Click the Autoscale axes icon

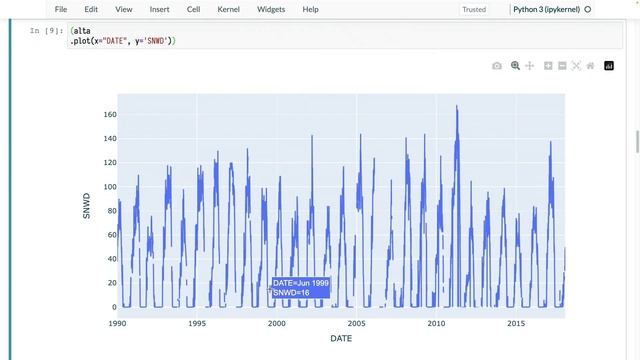point(576,66)
